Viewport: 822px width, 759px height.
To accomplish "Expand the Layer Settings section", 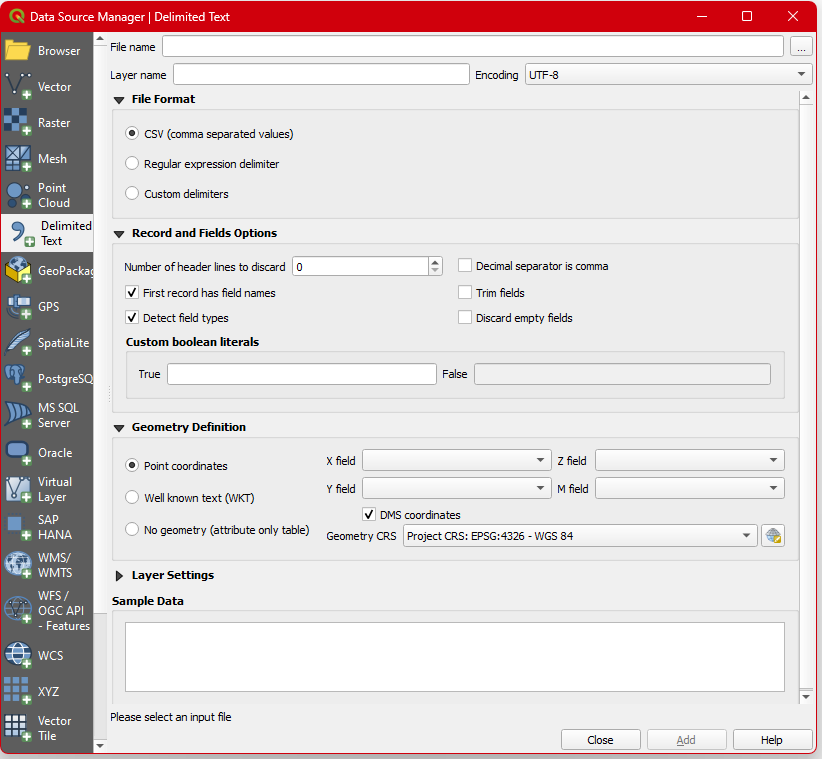I will click(x=120, y=576).
